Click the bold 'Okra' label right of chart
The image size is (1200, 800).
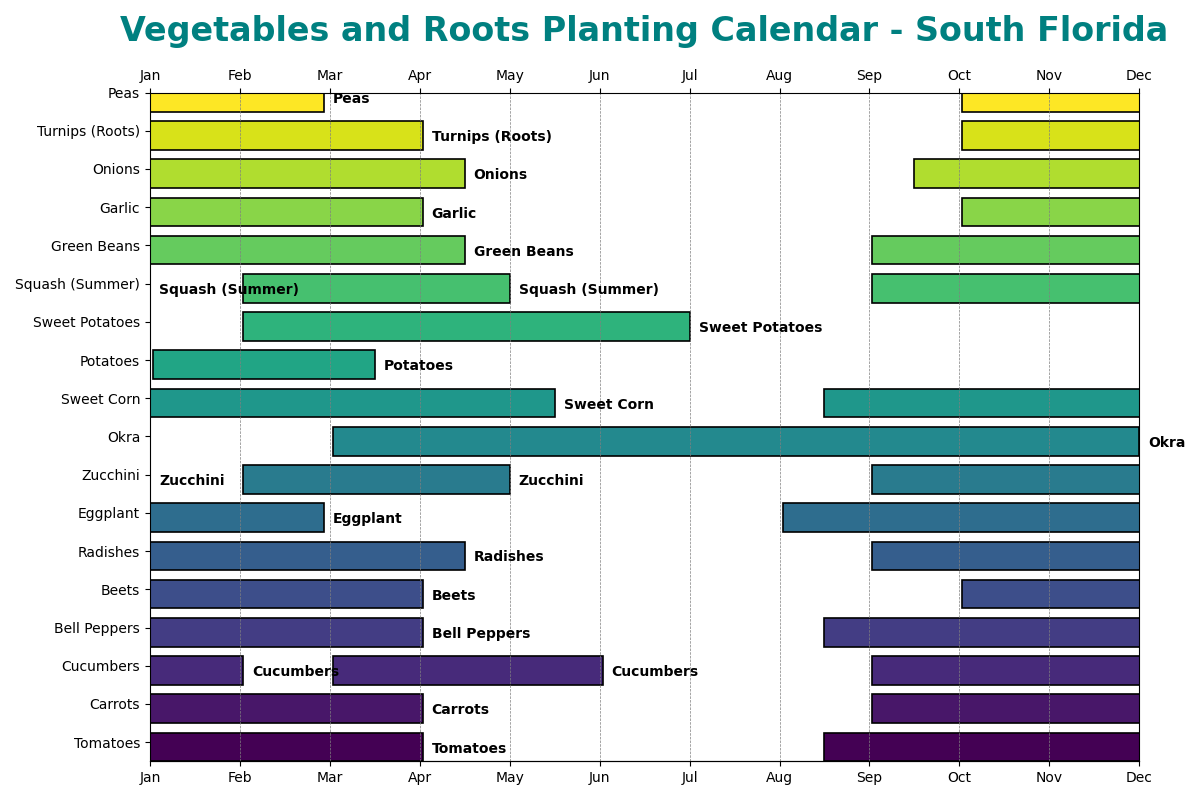(x=1166, y=442)
